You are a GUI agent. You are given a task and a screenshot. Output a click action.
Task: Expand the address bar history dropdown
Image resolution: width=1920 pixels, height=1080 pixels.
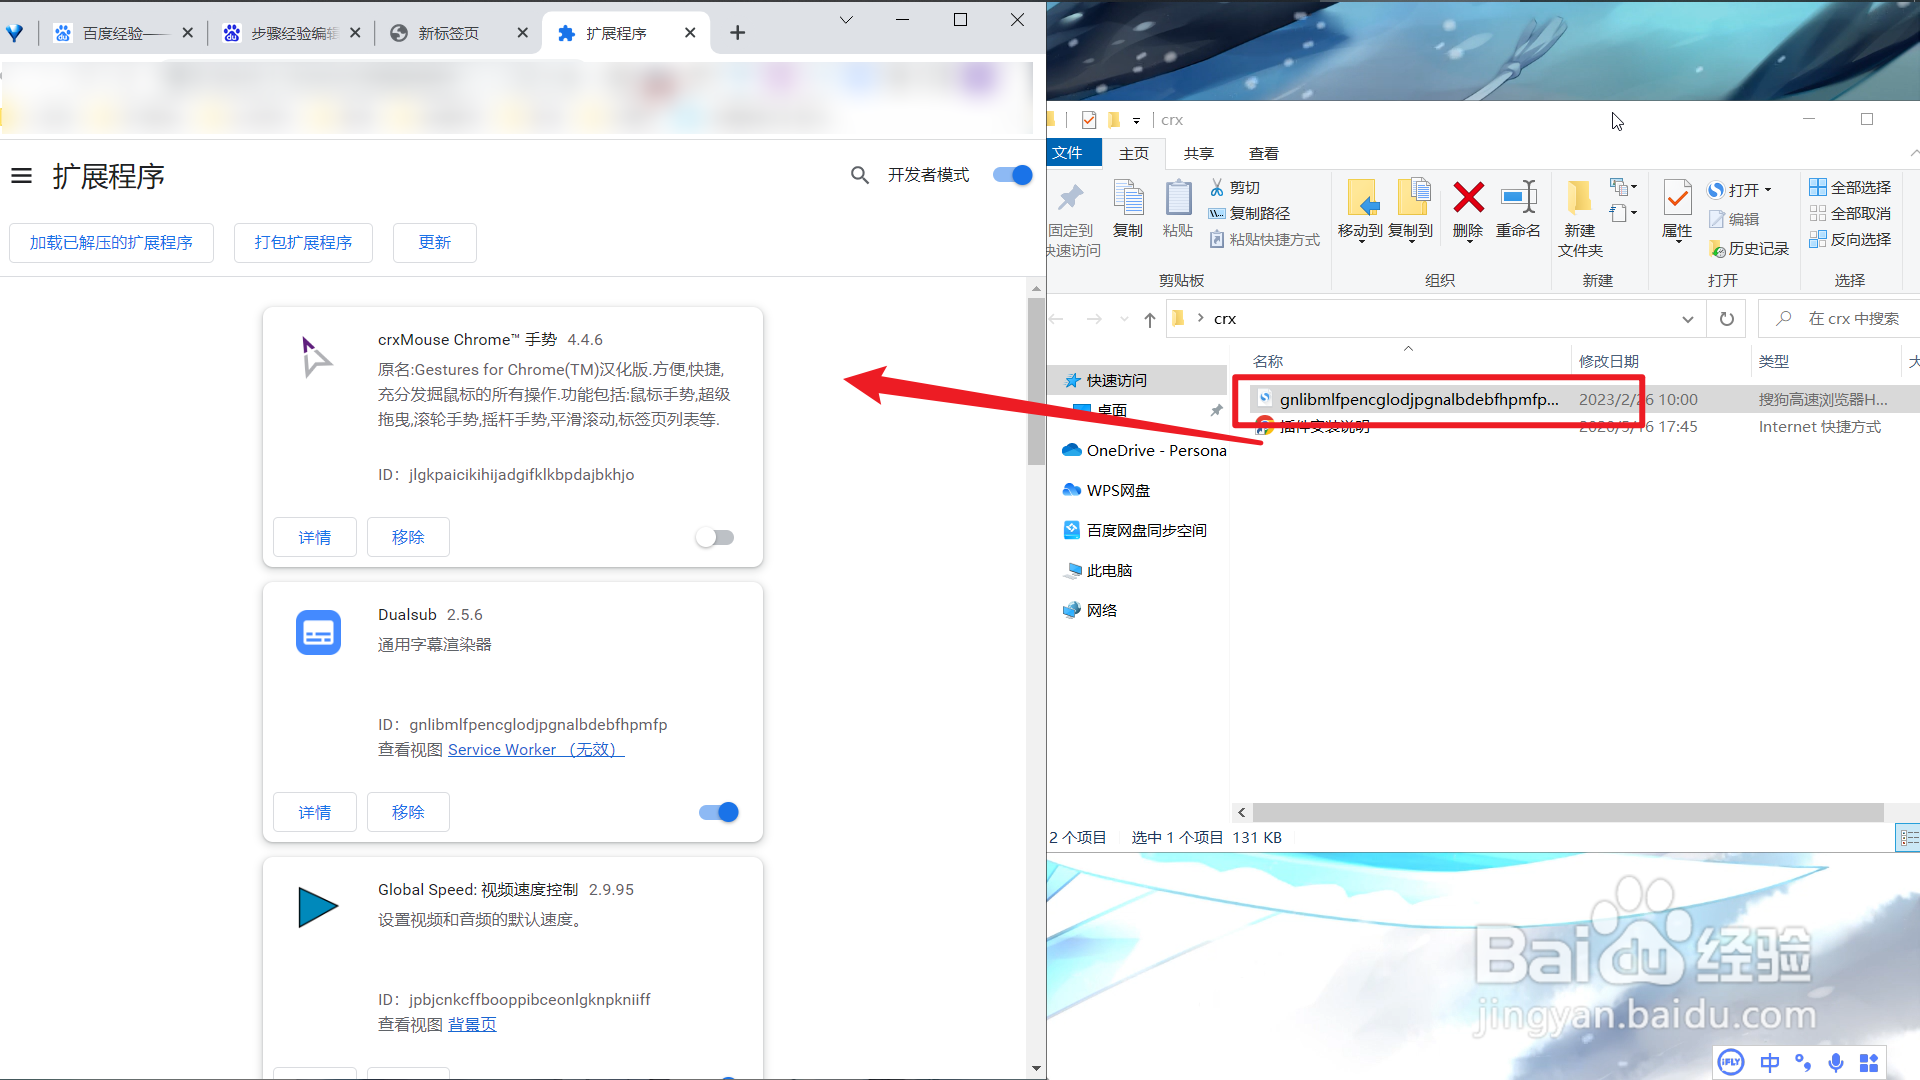[1688, 319]
